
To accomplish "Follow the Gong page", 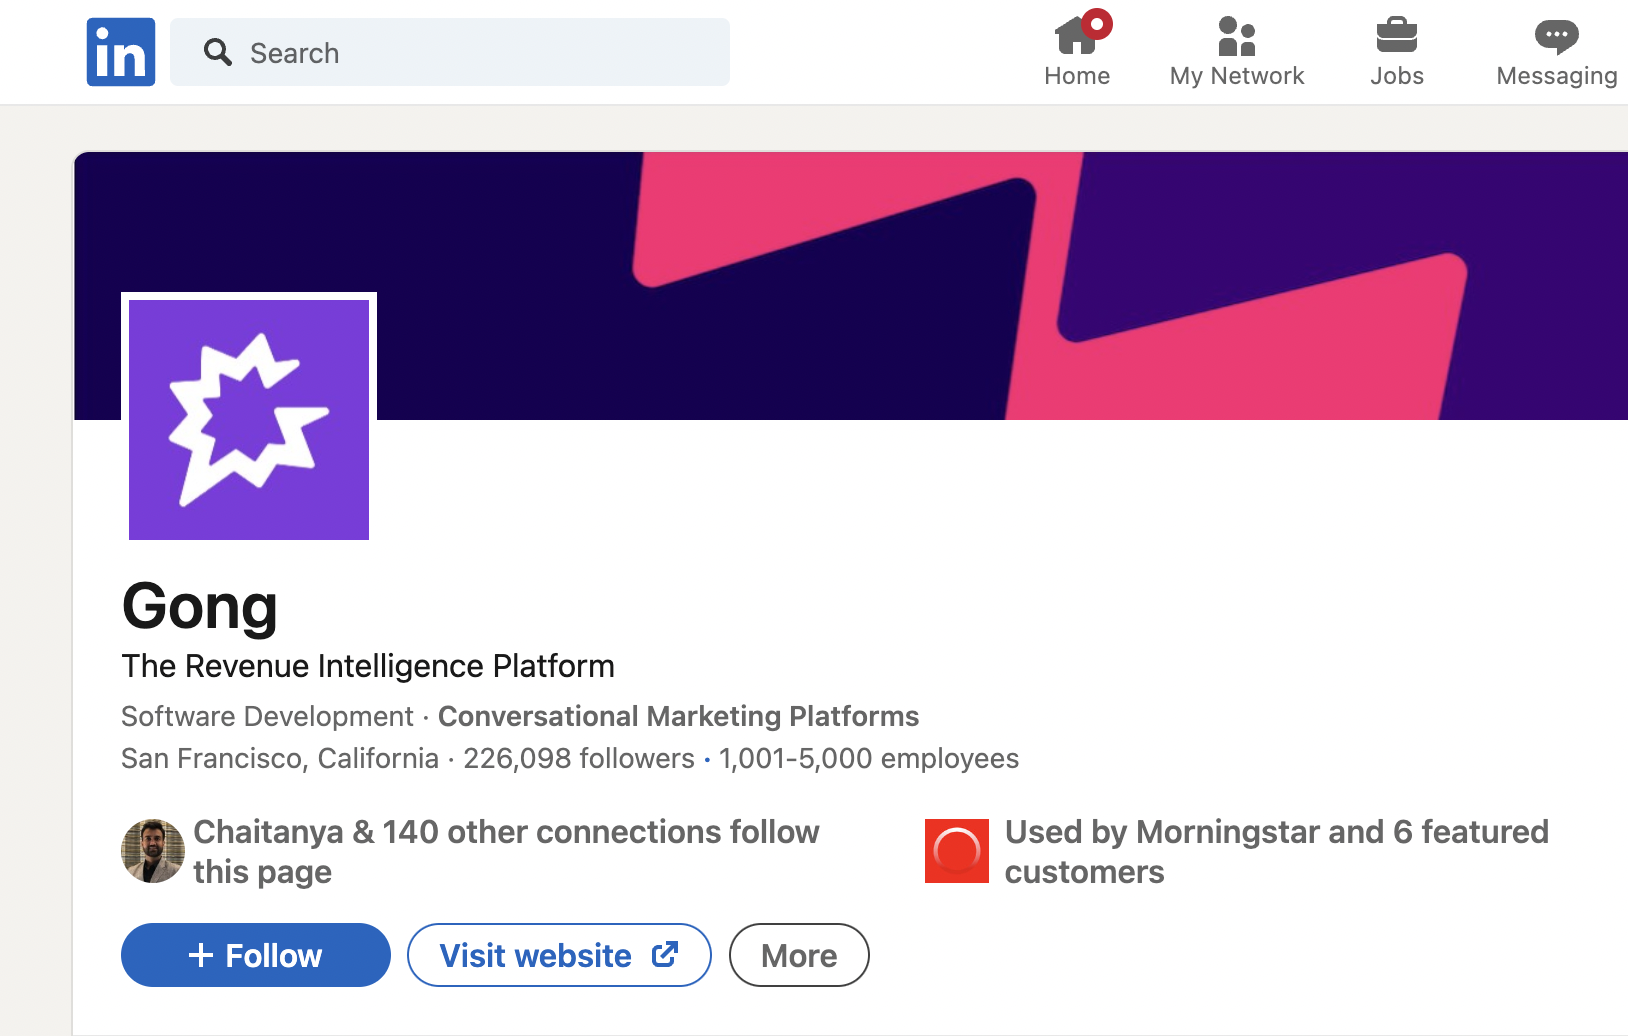I will (x=256, y=955).
